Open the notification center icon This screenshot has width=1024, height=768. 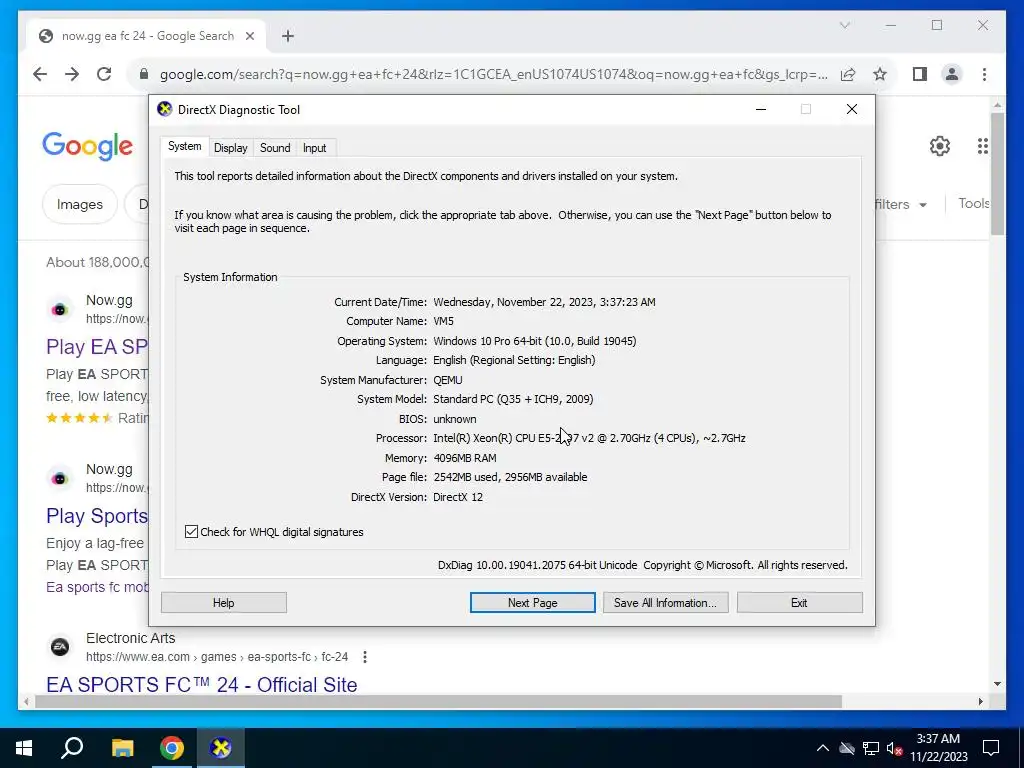pyautogui.click(x=991, y=748)
